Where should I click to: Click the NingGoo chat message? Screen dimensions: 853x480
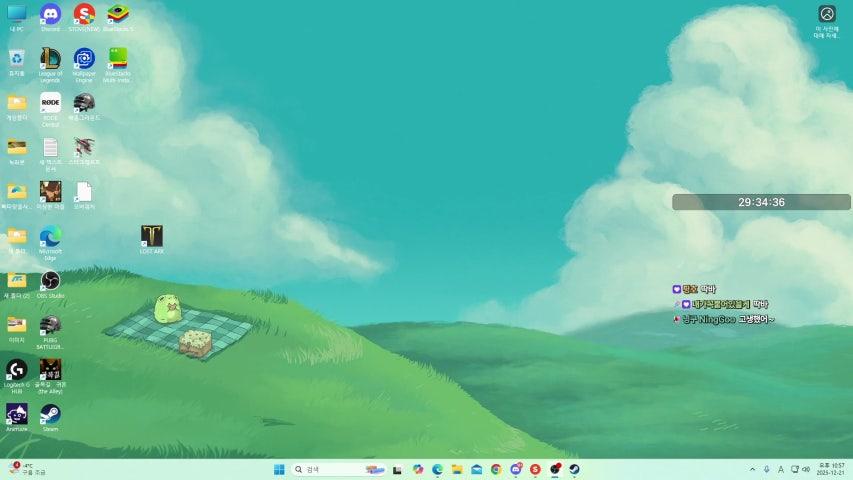[724, 319]
